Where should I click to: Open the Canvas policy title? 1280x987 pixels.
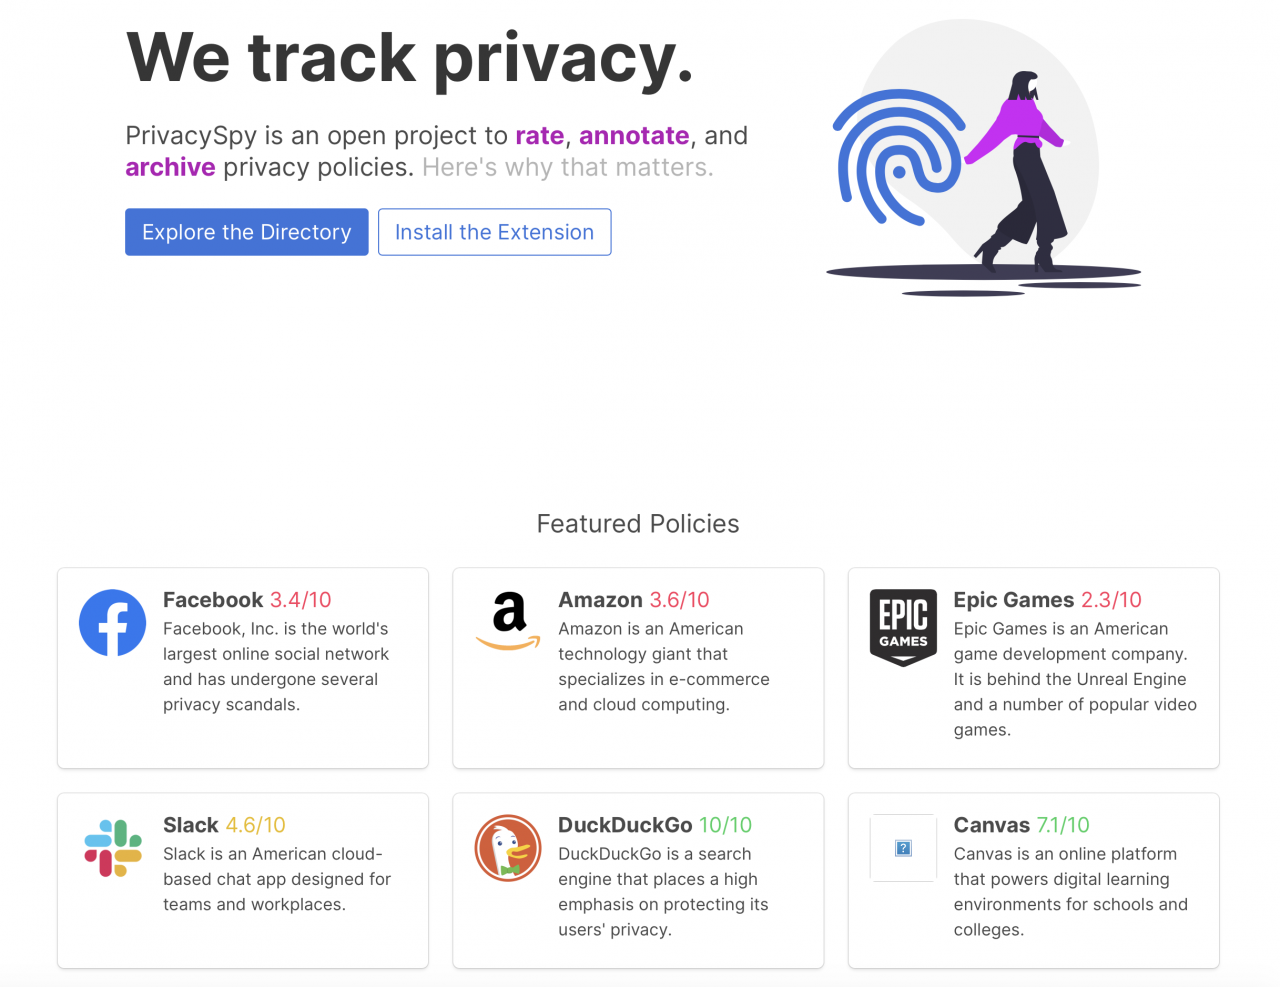[x=991, y=825]
